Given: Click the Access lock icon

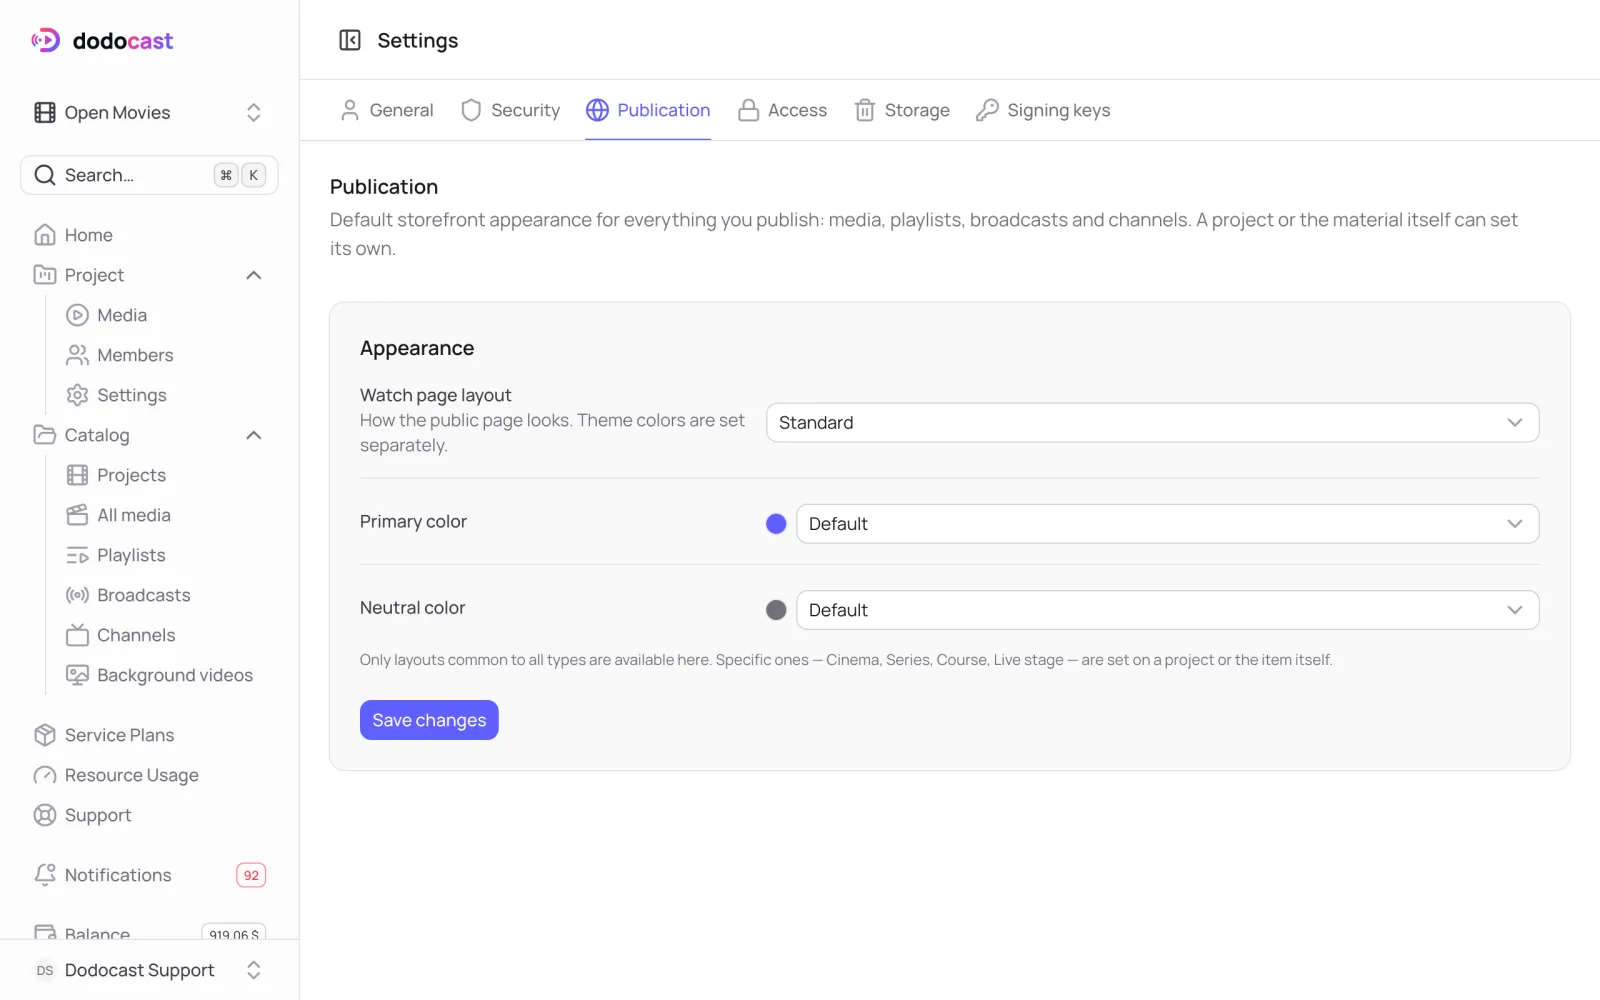Looking at the screenshot, I should [748, 110].
